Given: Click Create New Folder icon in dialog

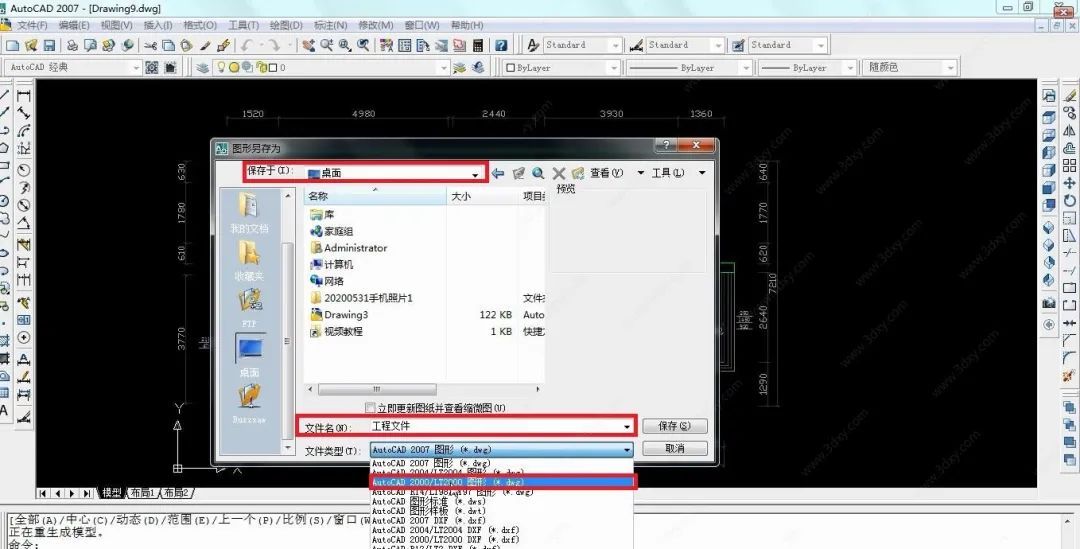Looking at the screenshot, I should (x=578, y=172).
